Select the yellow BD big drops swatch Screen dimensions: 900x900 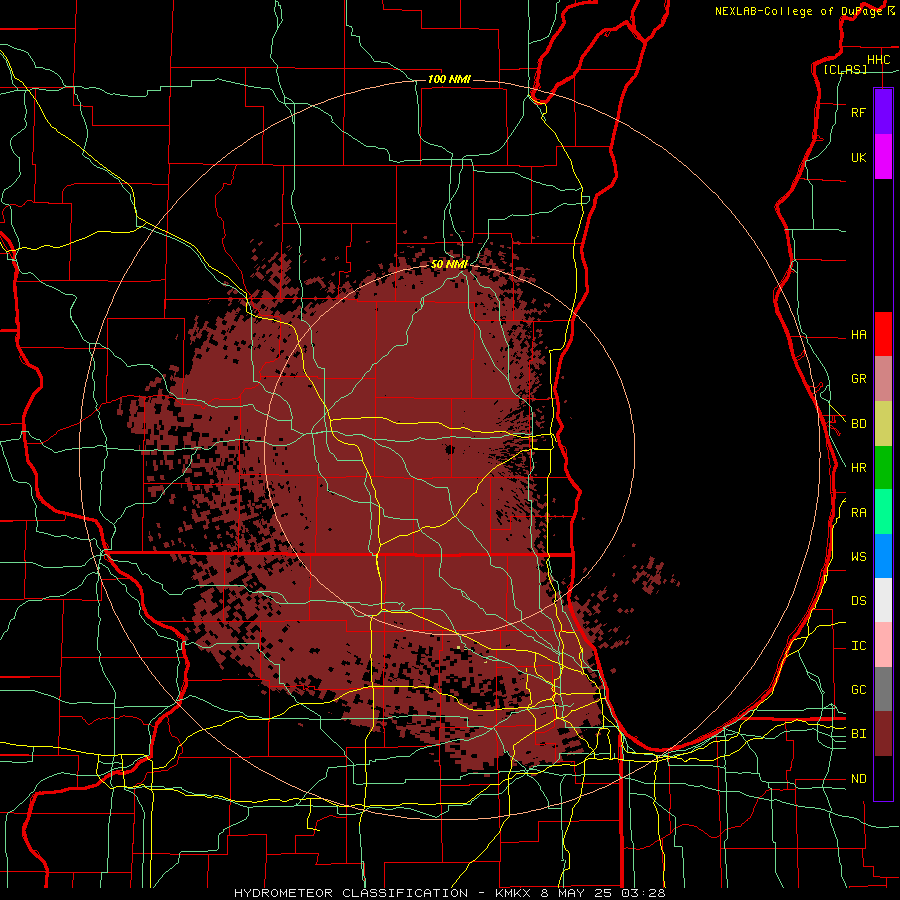point(883,424)
